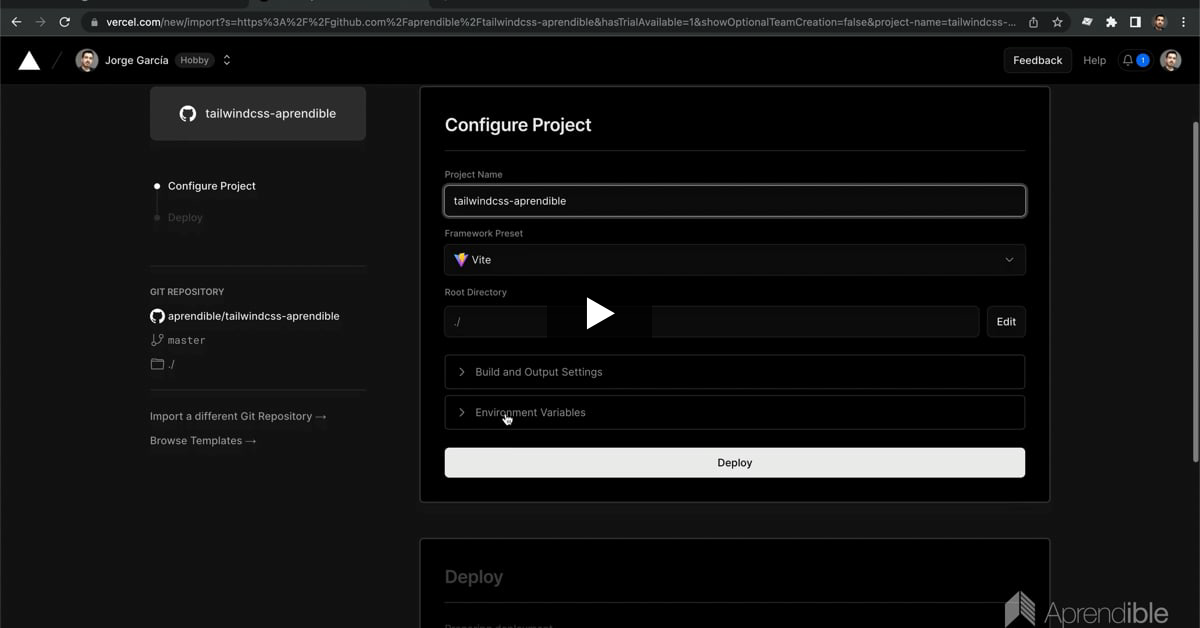Reload the current page
1200x628 pixels.
pyautogui.click(x=65, y=22)
